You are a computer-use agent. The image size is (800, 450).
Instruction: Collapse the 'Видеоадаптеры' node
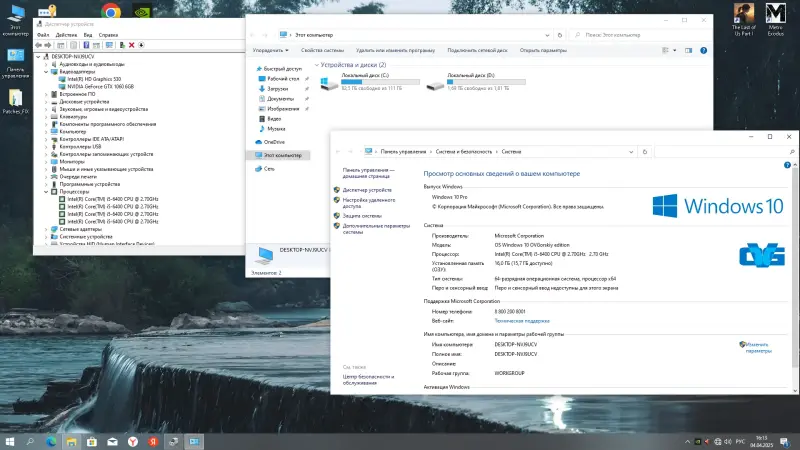pyautogui.click(x=46, y=72)
